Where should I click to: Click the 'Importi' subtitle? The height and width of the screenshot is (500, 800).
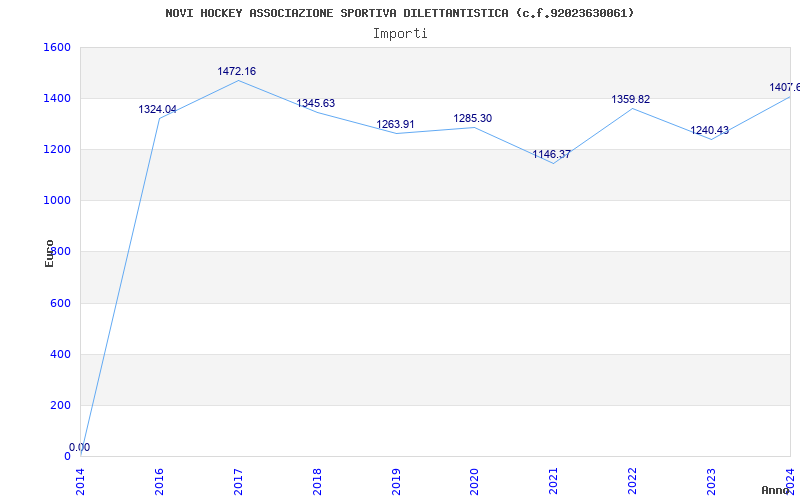pos(400,34)
